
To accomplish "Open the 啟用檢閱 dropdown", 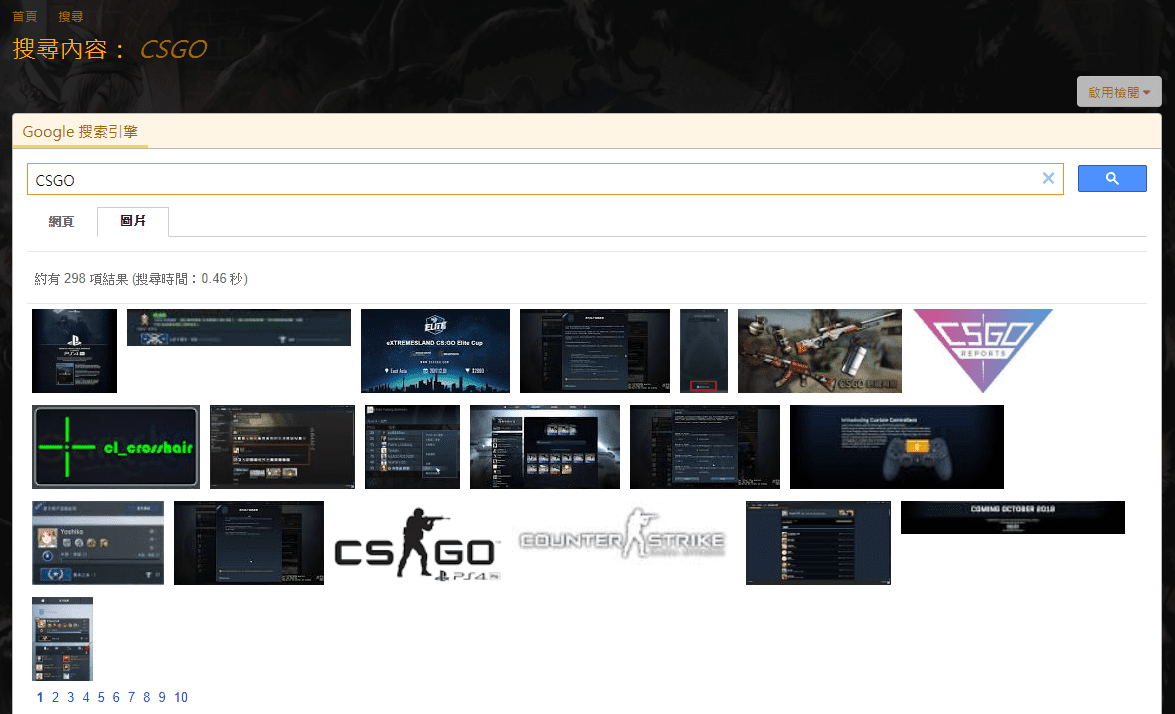I will (1119, 92).
